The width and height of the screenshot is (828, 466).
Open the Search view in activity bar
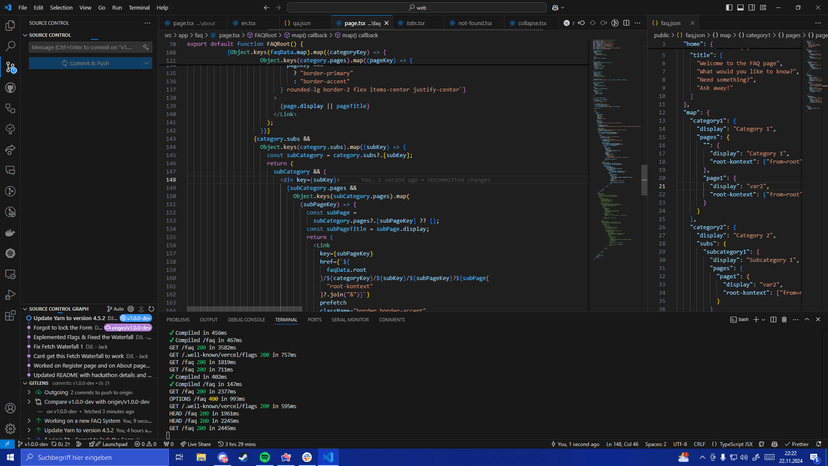tap(10, 46)
